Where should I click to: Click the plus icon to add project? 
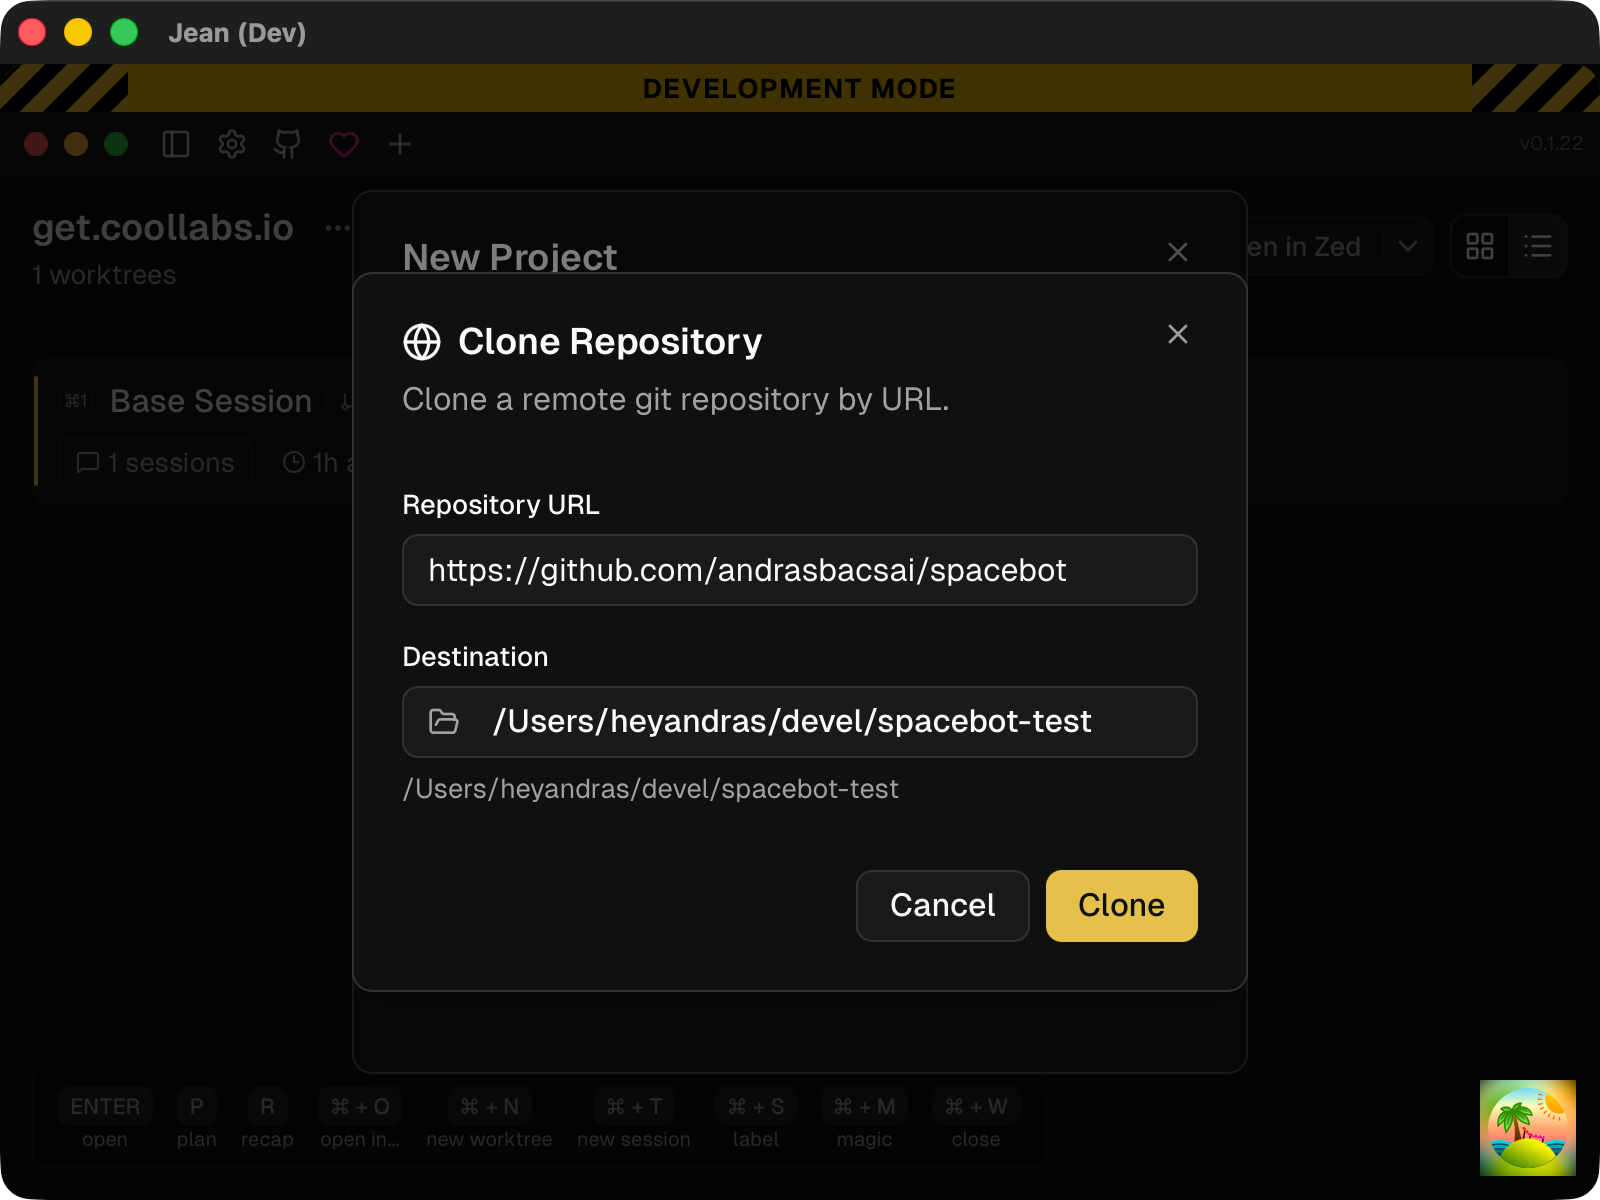point(400,144)
